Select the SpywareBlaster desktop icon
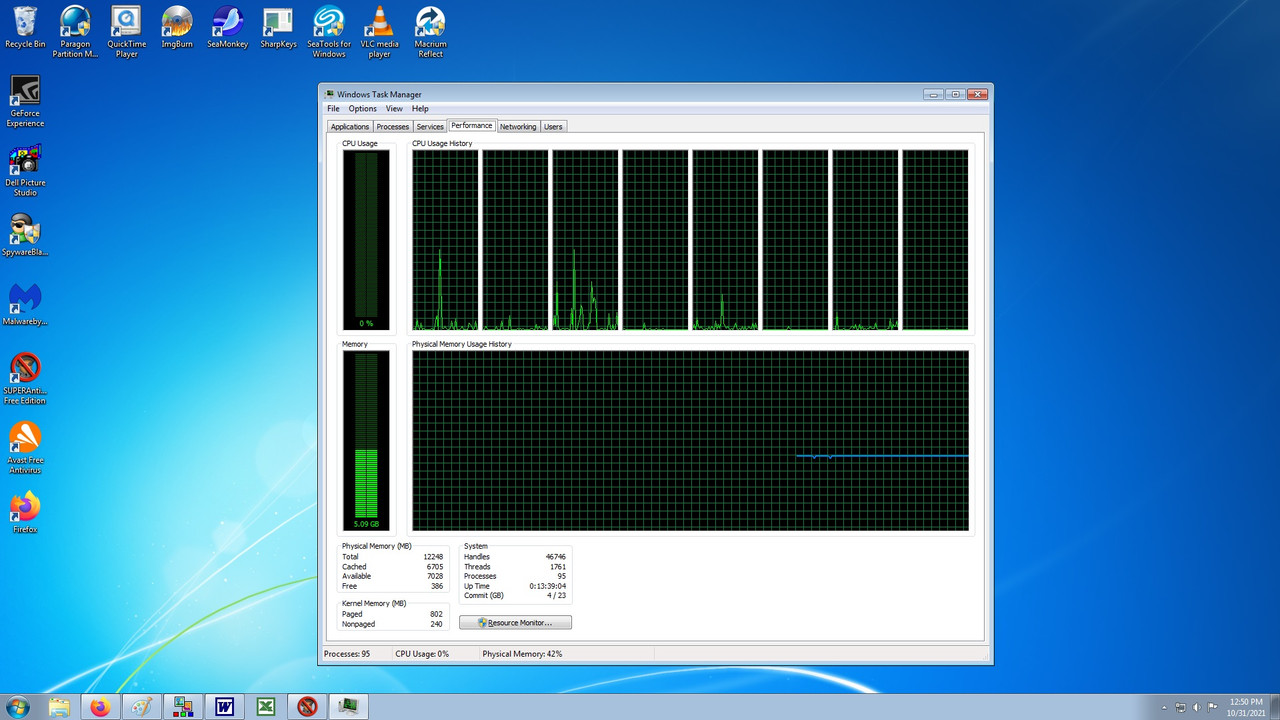The height and width of the screenshot is (720, 1280). 25,235
